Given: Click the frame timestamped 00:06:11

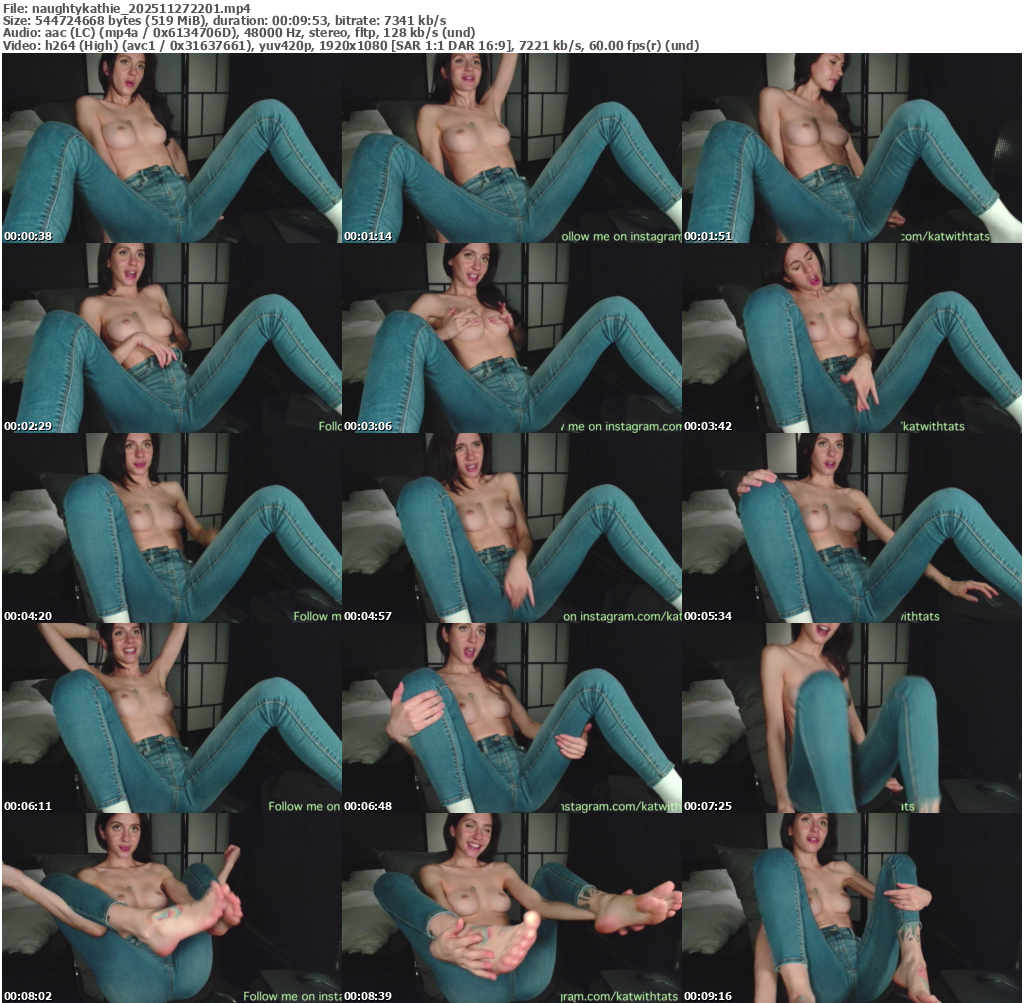Looking at the screenshot, I should tap(171, 717).
